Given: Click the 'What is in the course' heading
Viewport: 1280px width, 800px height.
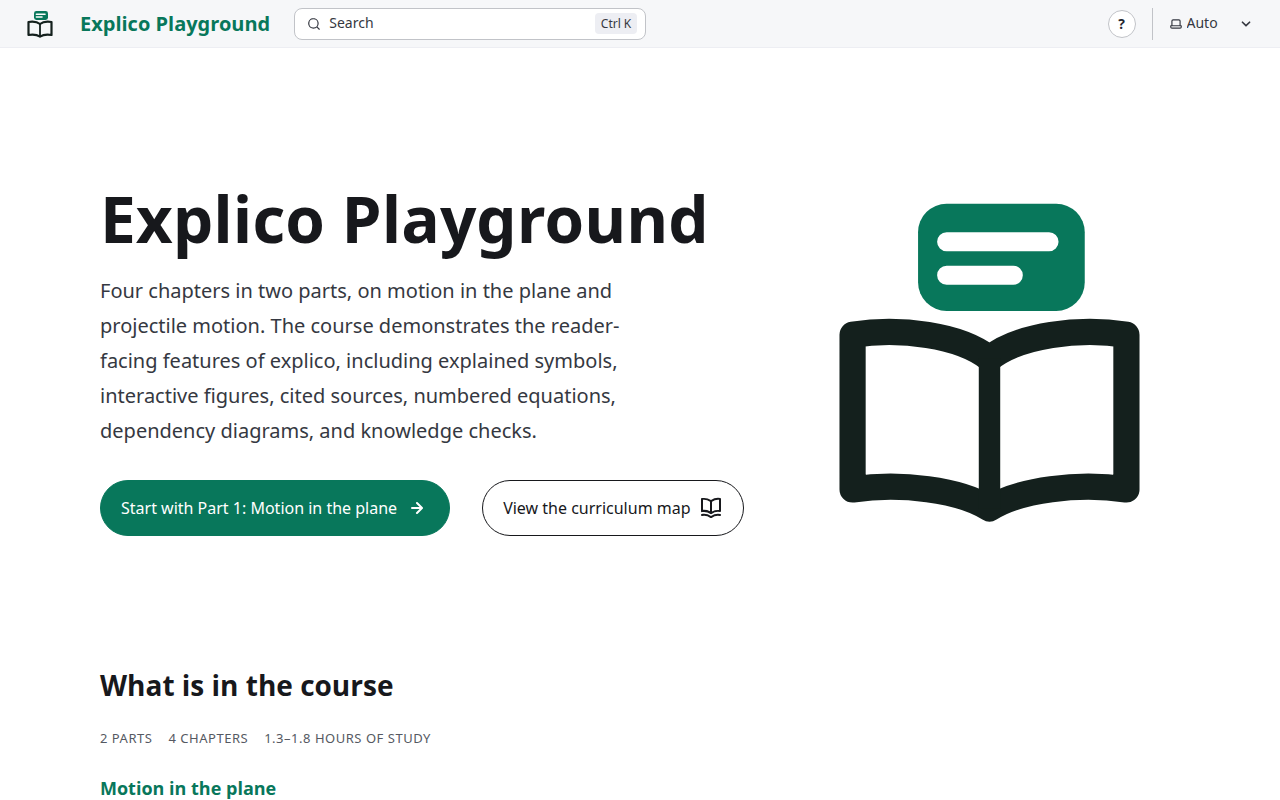Looking at the screenshot, I should click(x=246, y=686).
